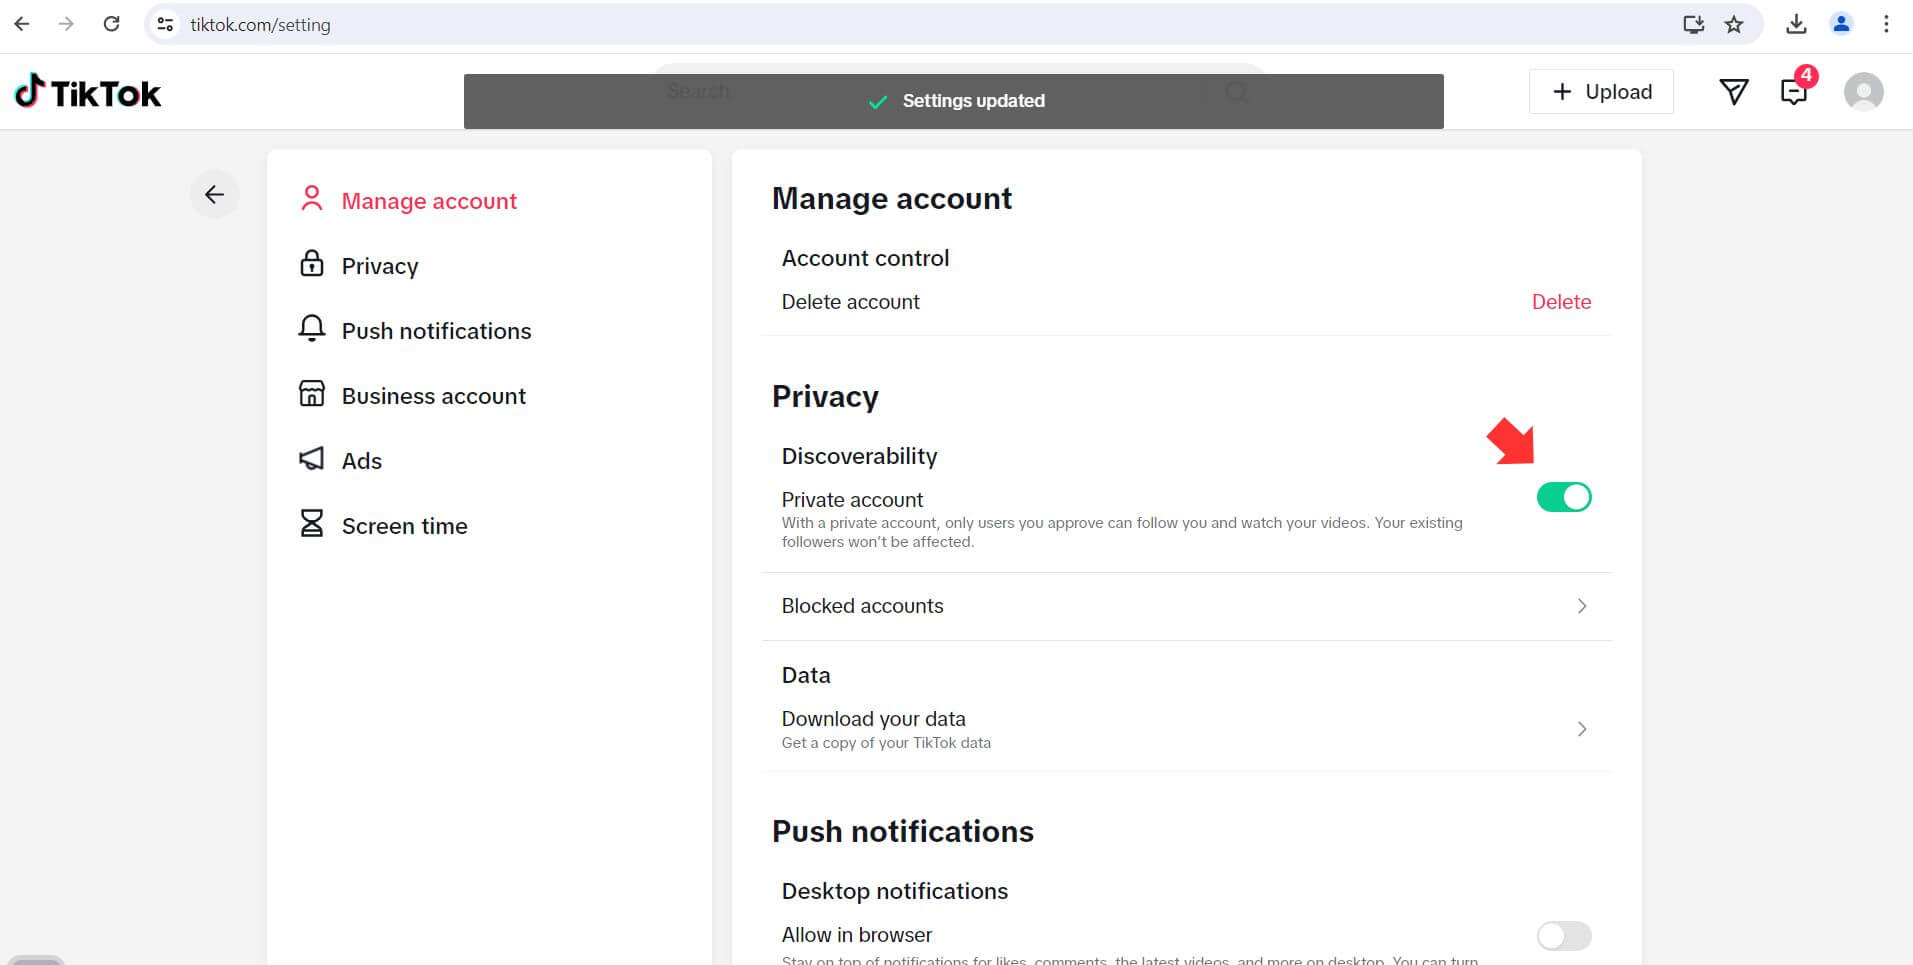Click the browser forward arrow

(66, 24)
